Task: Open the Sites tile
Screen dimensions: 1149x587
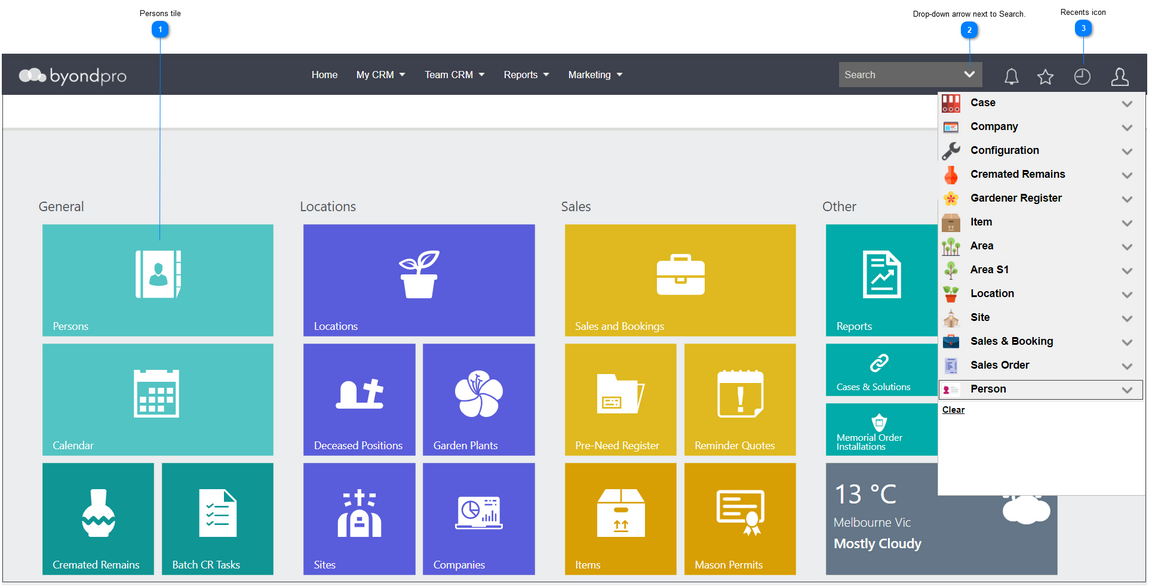Action: pos(359,519)
